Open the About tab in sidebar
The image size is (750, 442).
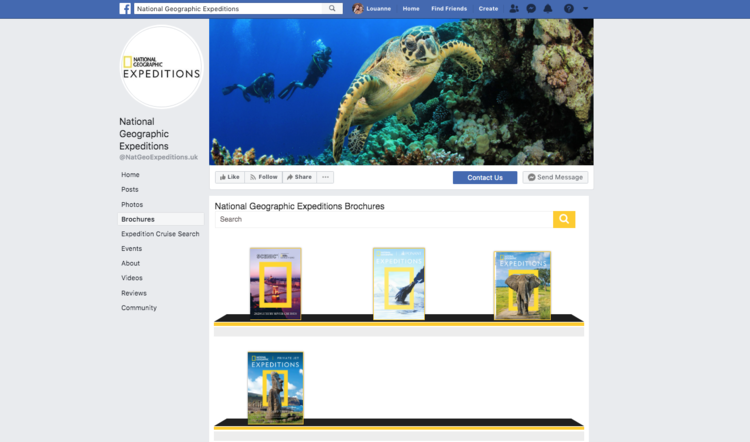(131, 263)
